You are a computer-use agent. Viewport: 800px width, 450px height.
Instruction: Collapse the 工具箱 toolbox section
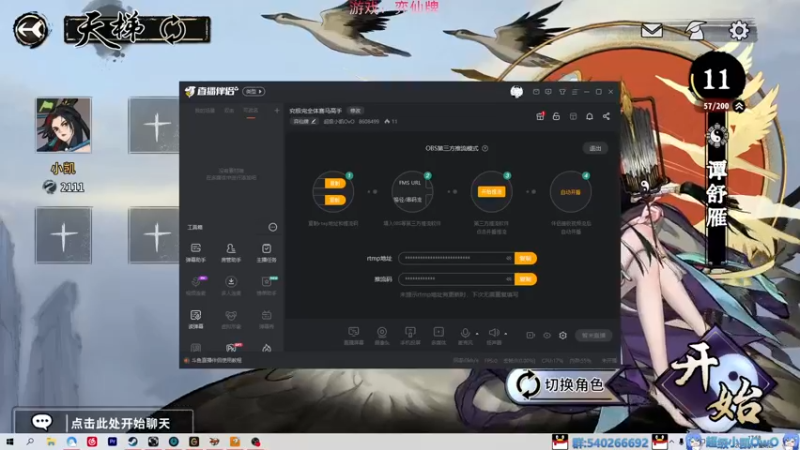click(x=273, y=227)
